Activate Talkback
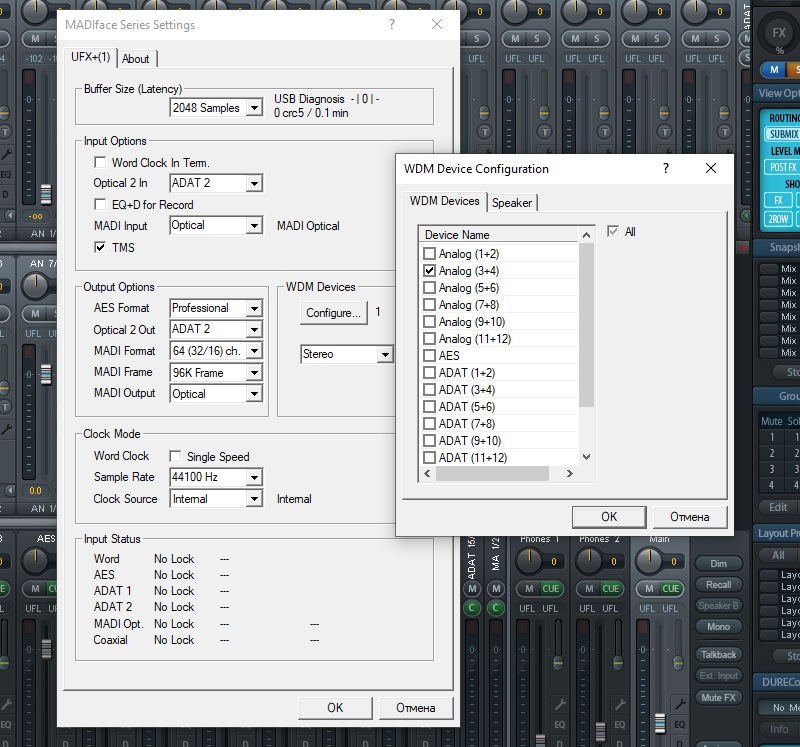Image resolution: width=800 pixels, height=747 pixels. coord(718,655)
